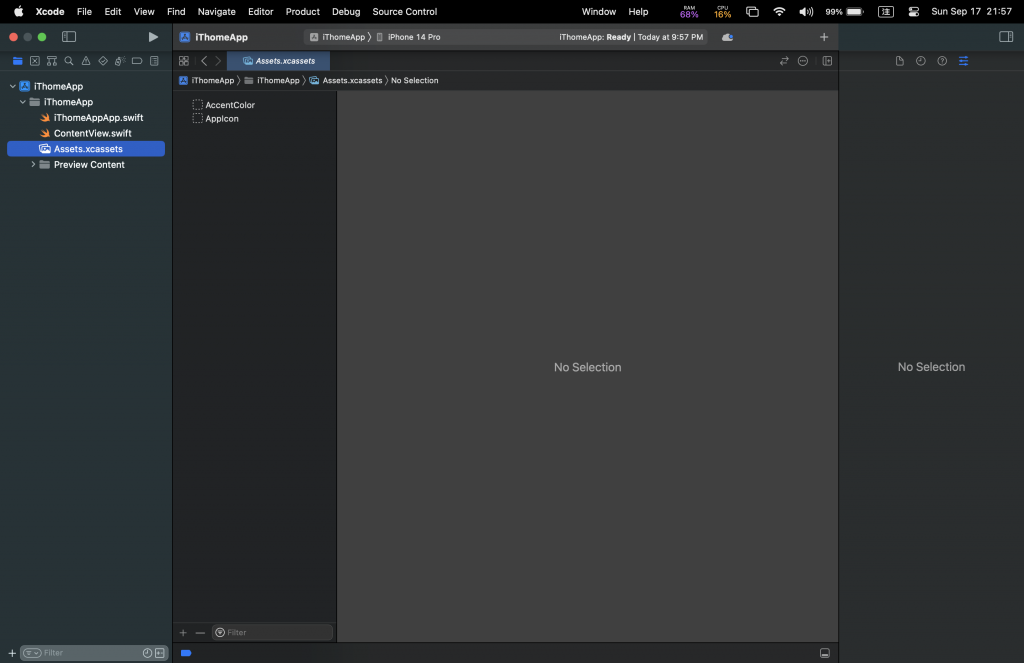Show the Attributes inspector
Image resolution: width=1024 pixels, height=663 pixels.
(963, 61)
